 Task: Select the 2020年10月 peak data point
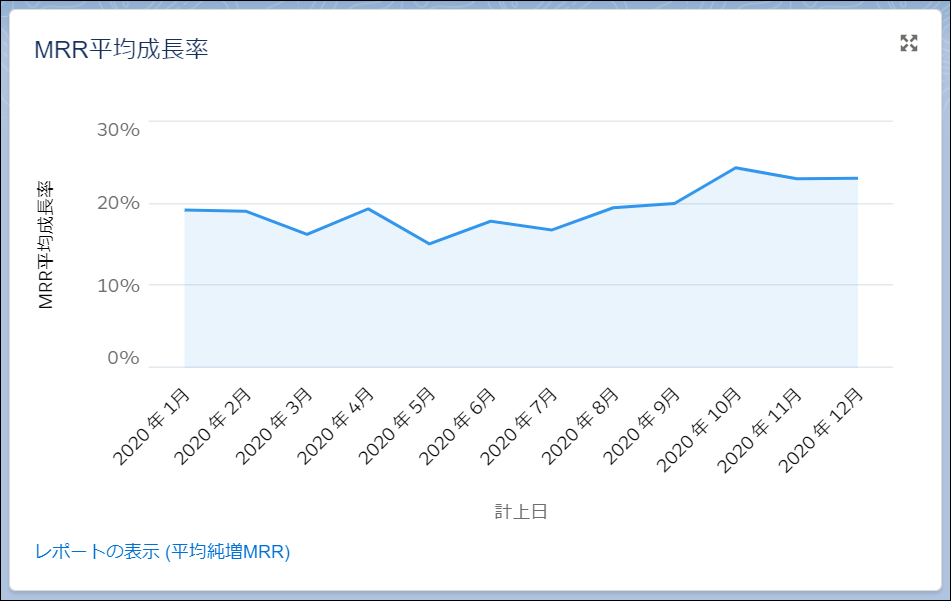736,168
